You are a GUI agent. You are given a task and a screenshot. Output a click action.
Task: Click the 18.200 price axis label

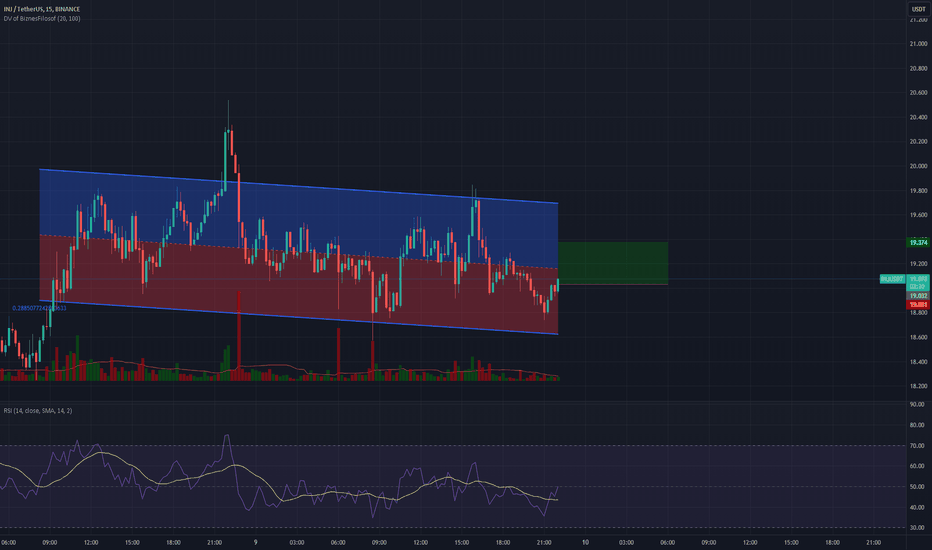point(918,386)
